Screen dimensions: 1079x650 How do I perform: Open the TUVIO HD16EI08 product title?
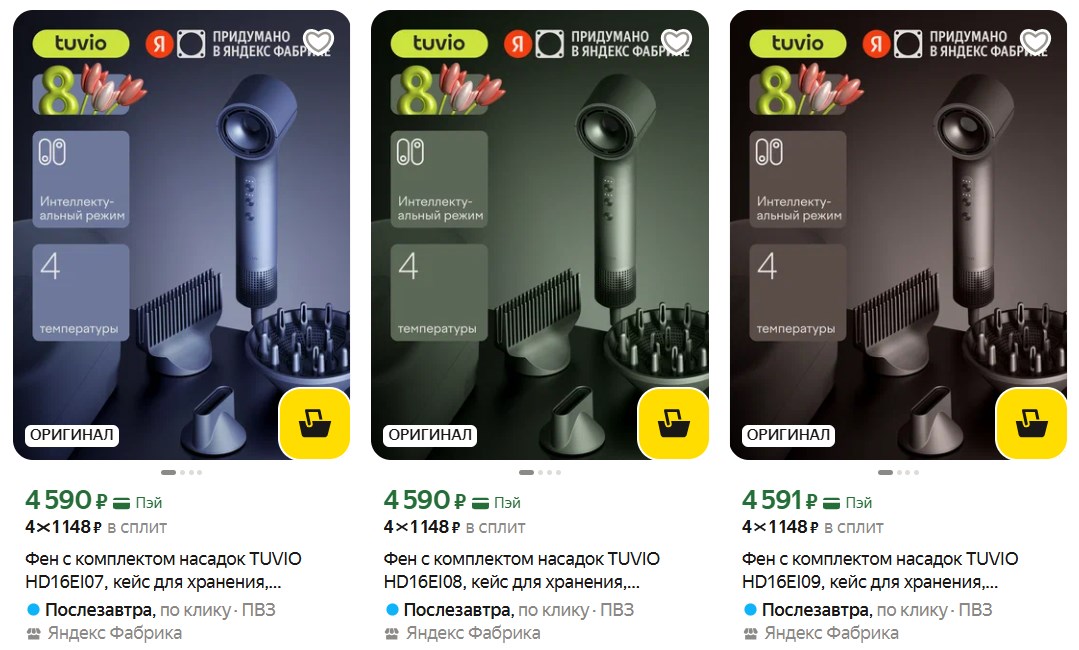pyautogui.click(x=522, y=570)
